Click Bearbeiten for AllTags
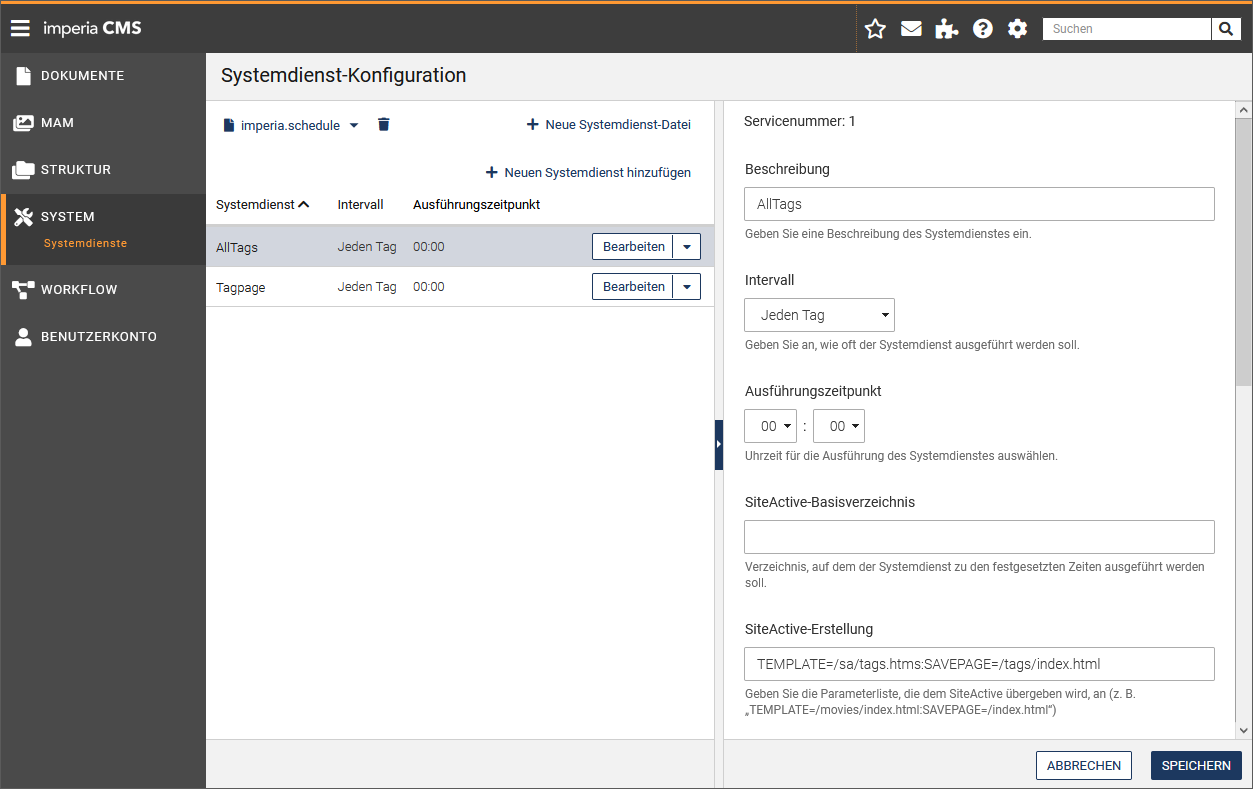 [633, 246]
